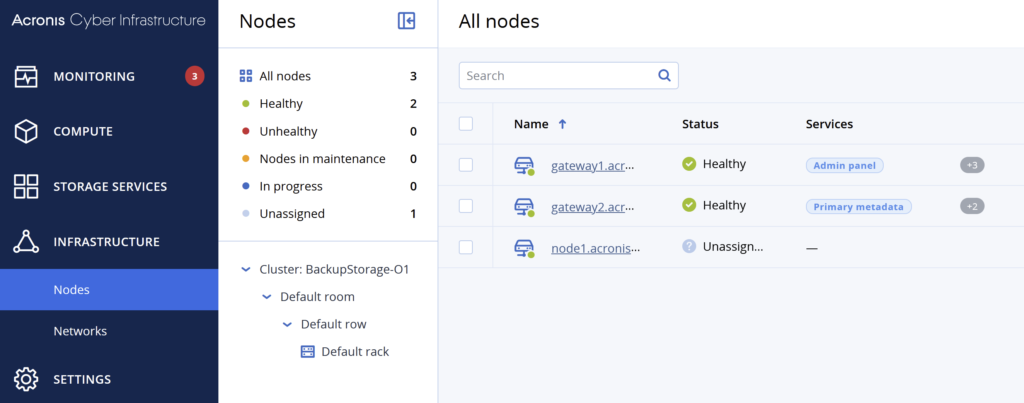The width and height of the screenshot is (1024, 403).
Task: Open Storage Services grid icon
Action: [x=26, y=186]
